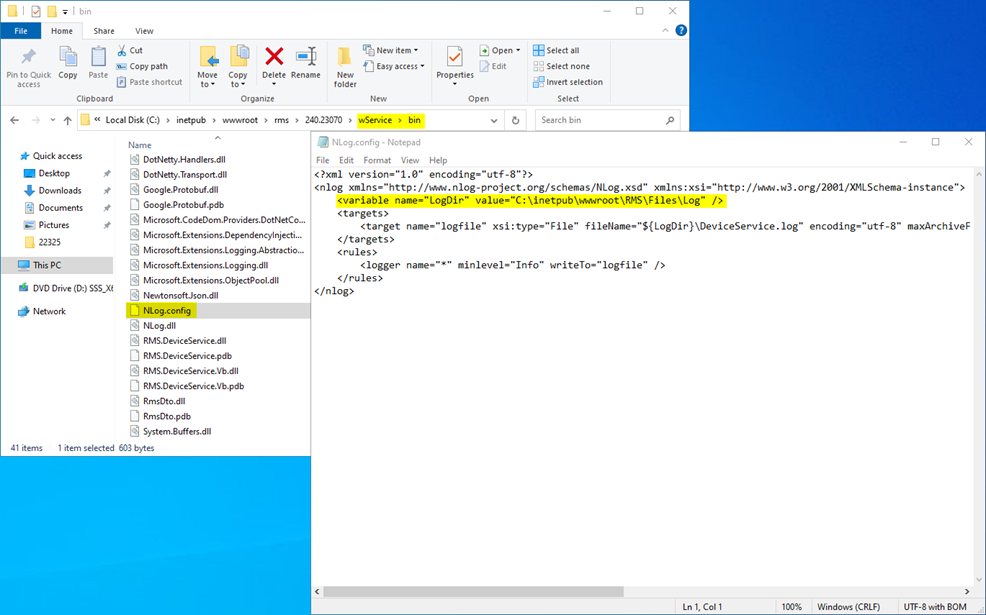The width and height of the screenshot is (986, 615).
Task: Select System.Buffers.dll file
Action: pos(177,431)
